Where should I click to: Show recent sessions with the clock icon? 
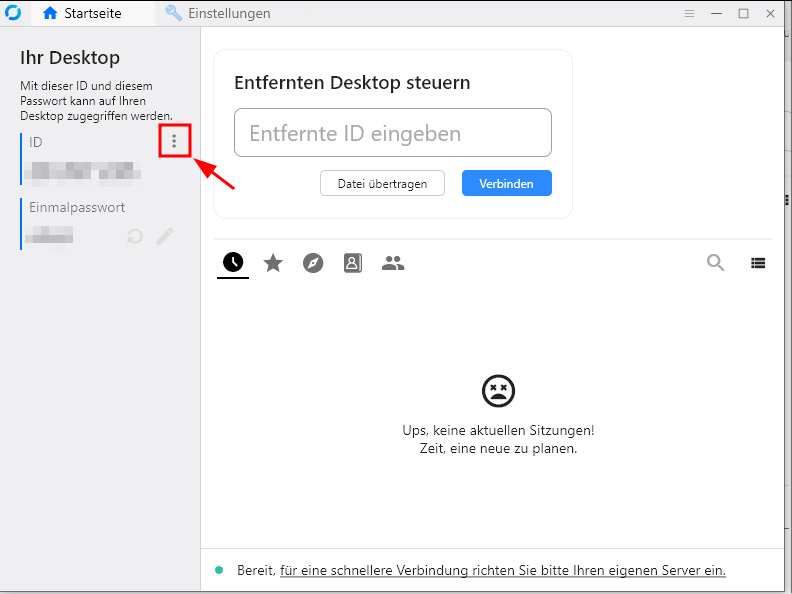tap(233, 263)
